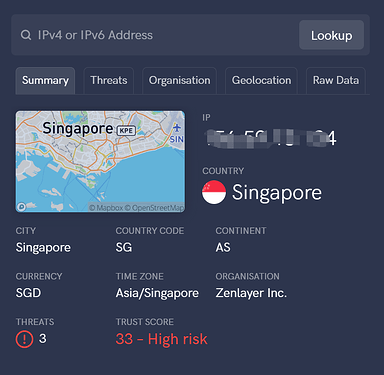Click the city value 'Singapore'
384x375 pixels.
[x=43, y=248]
